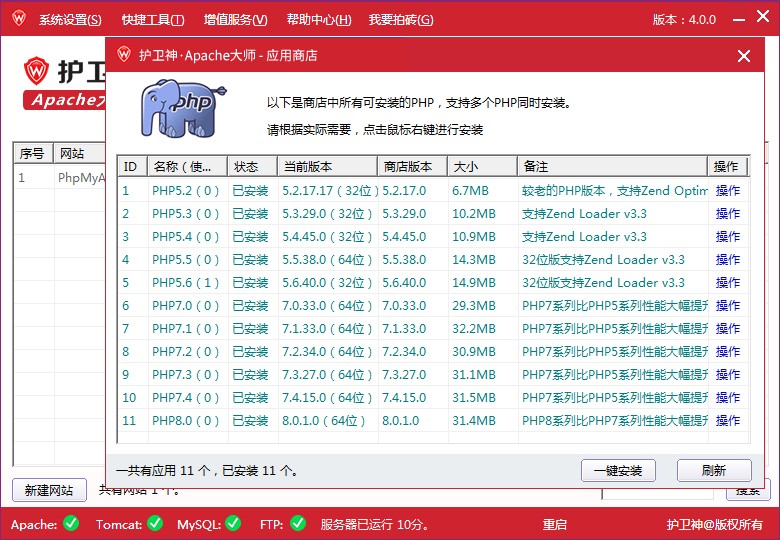
Task: Click the MySQL green status checkmark
Action: point(232,523)
